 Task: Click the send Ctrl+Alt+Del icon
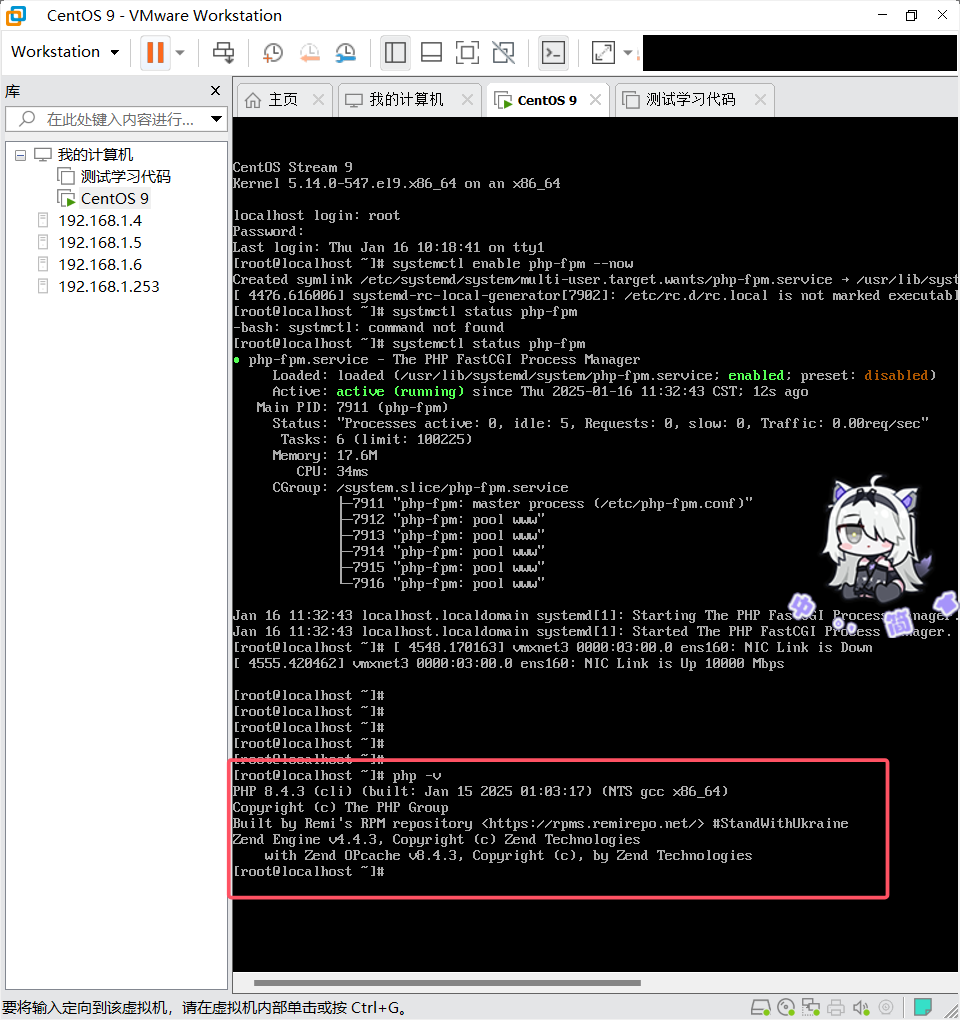pyautogui.click(x=224, y=52)
